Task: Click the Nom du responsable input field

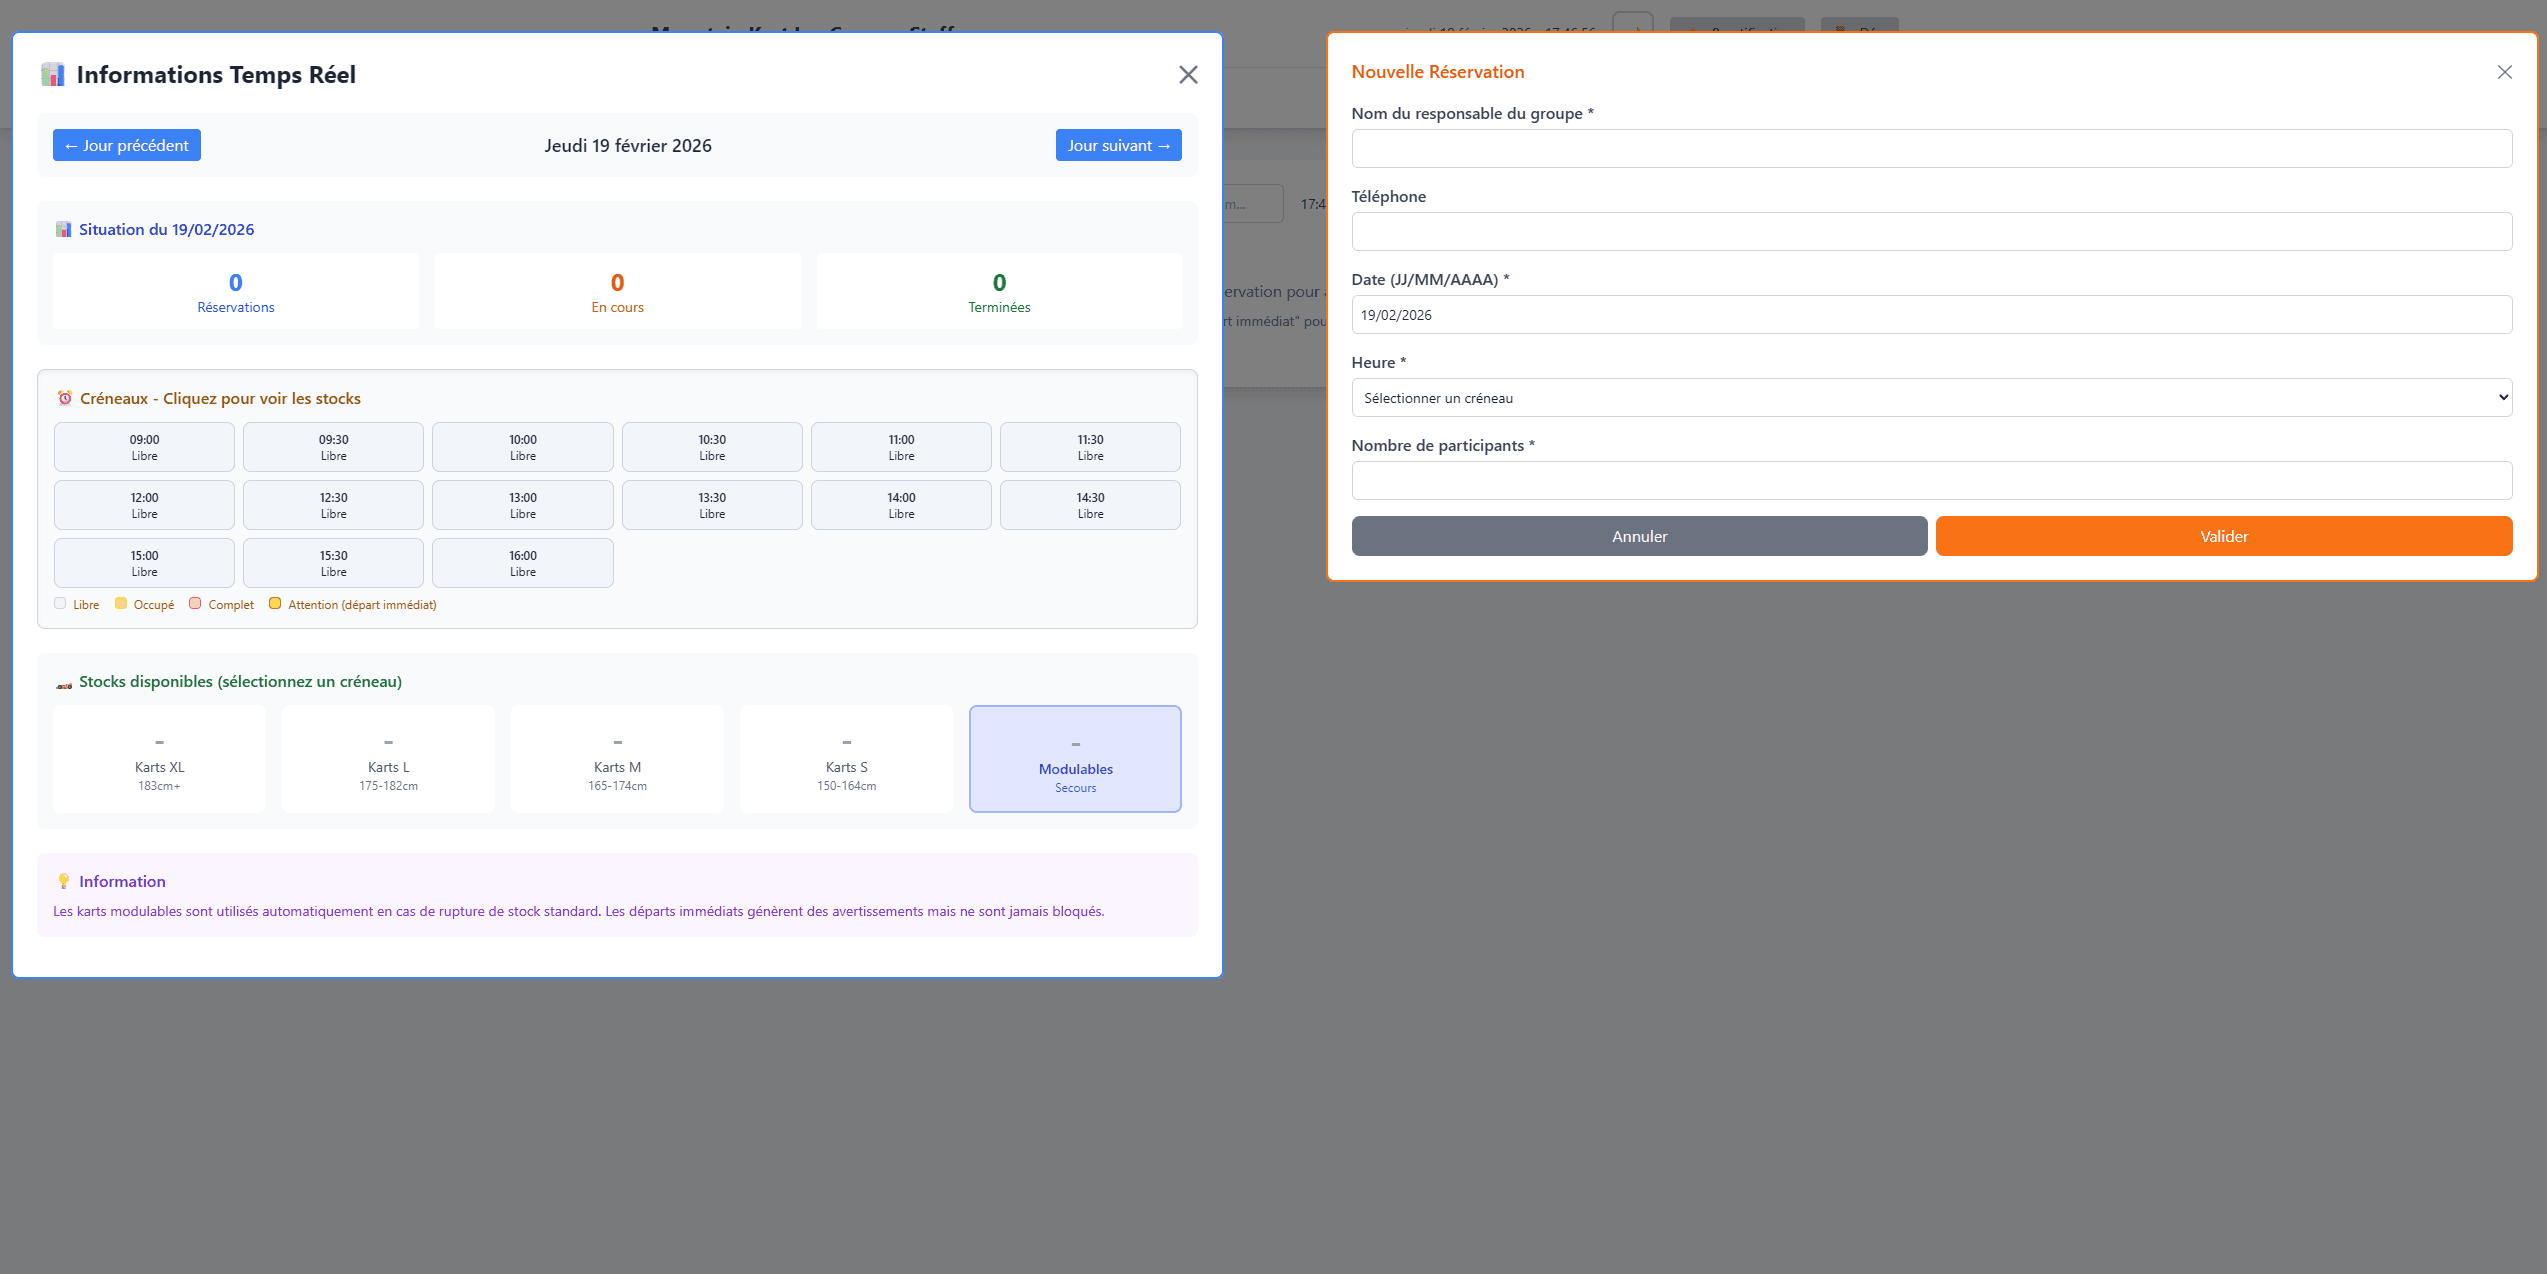Action: tap(1931, 149)
